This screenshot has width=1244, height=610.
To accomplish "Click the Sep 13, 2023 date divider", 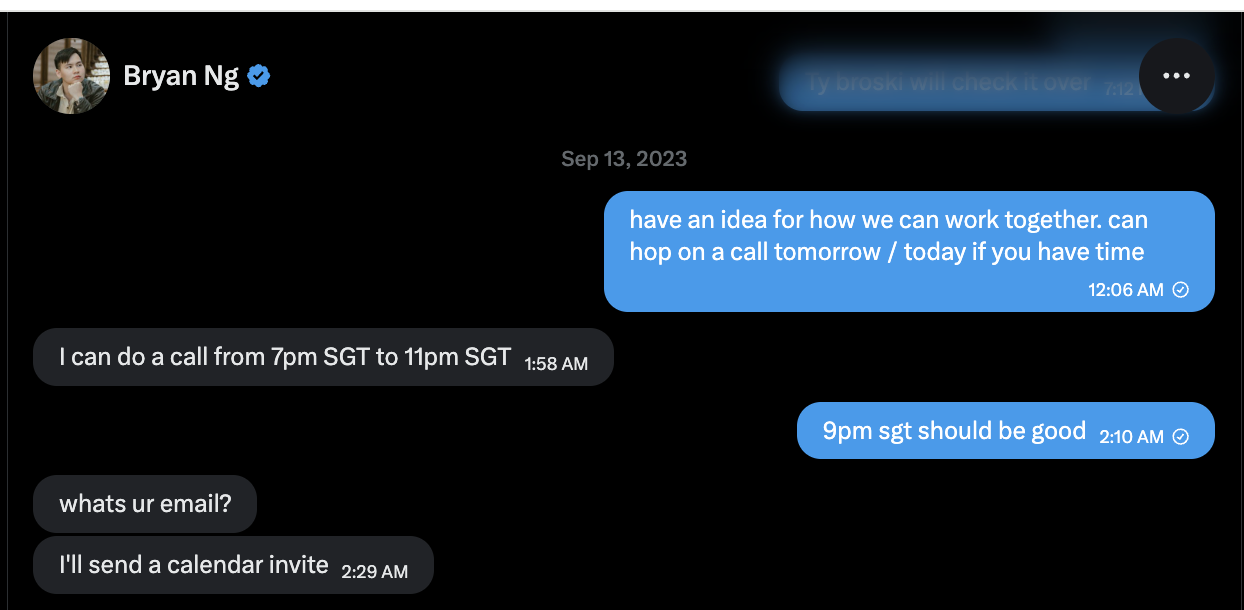I will click(x=622, y=158).
